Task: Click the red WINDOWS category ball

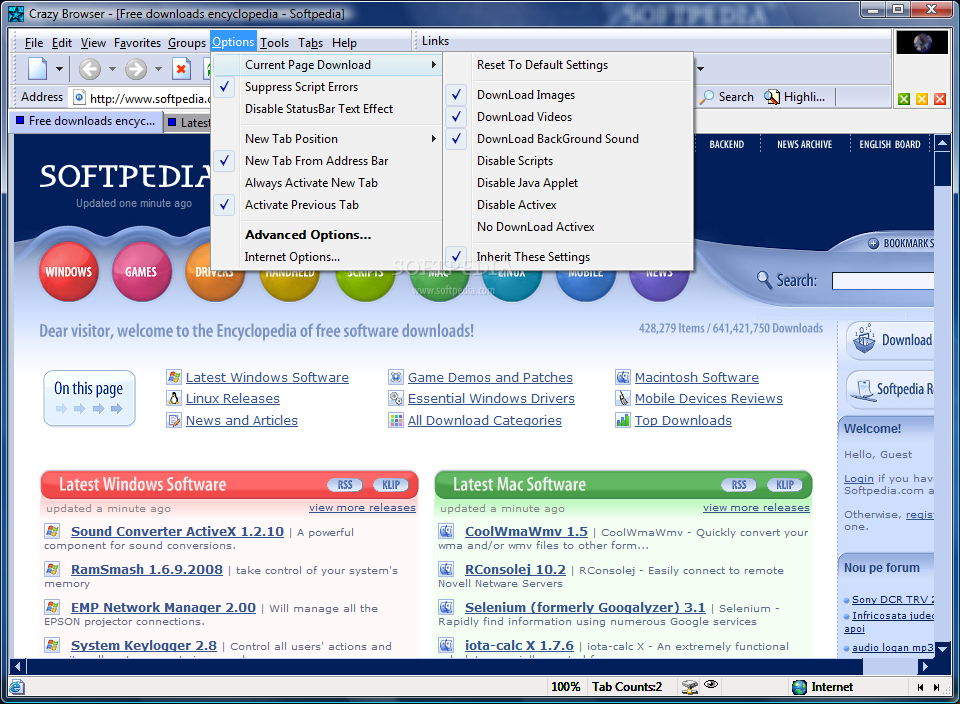Action: 69,272
